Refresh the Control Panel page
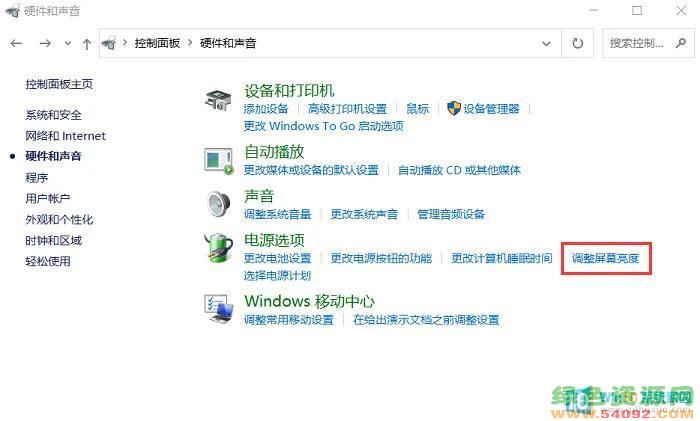This screenshot has width=700, height=421. [x=578, y=43]
